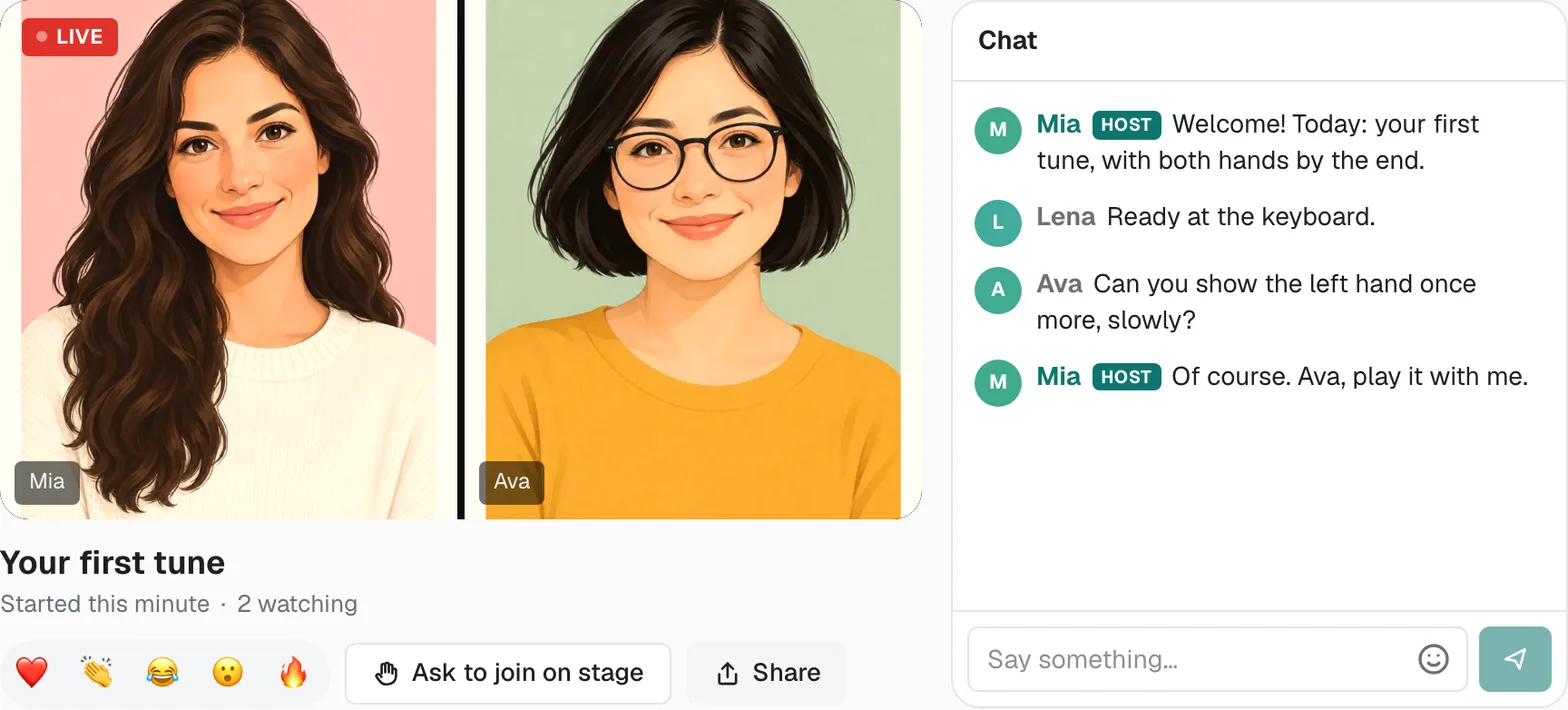
Task: Click the Chat panel header
Action: click(1260, 41)
